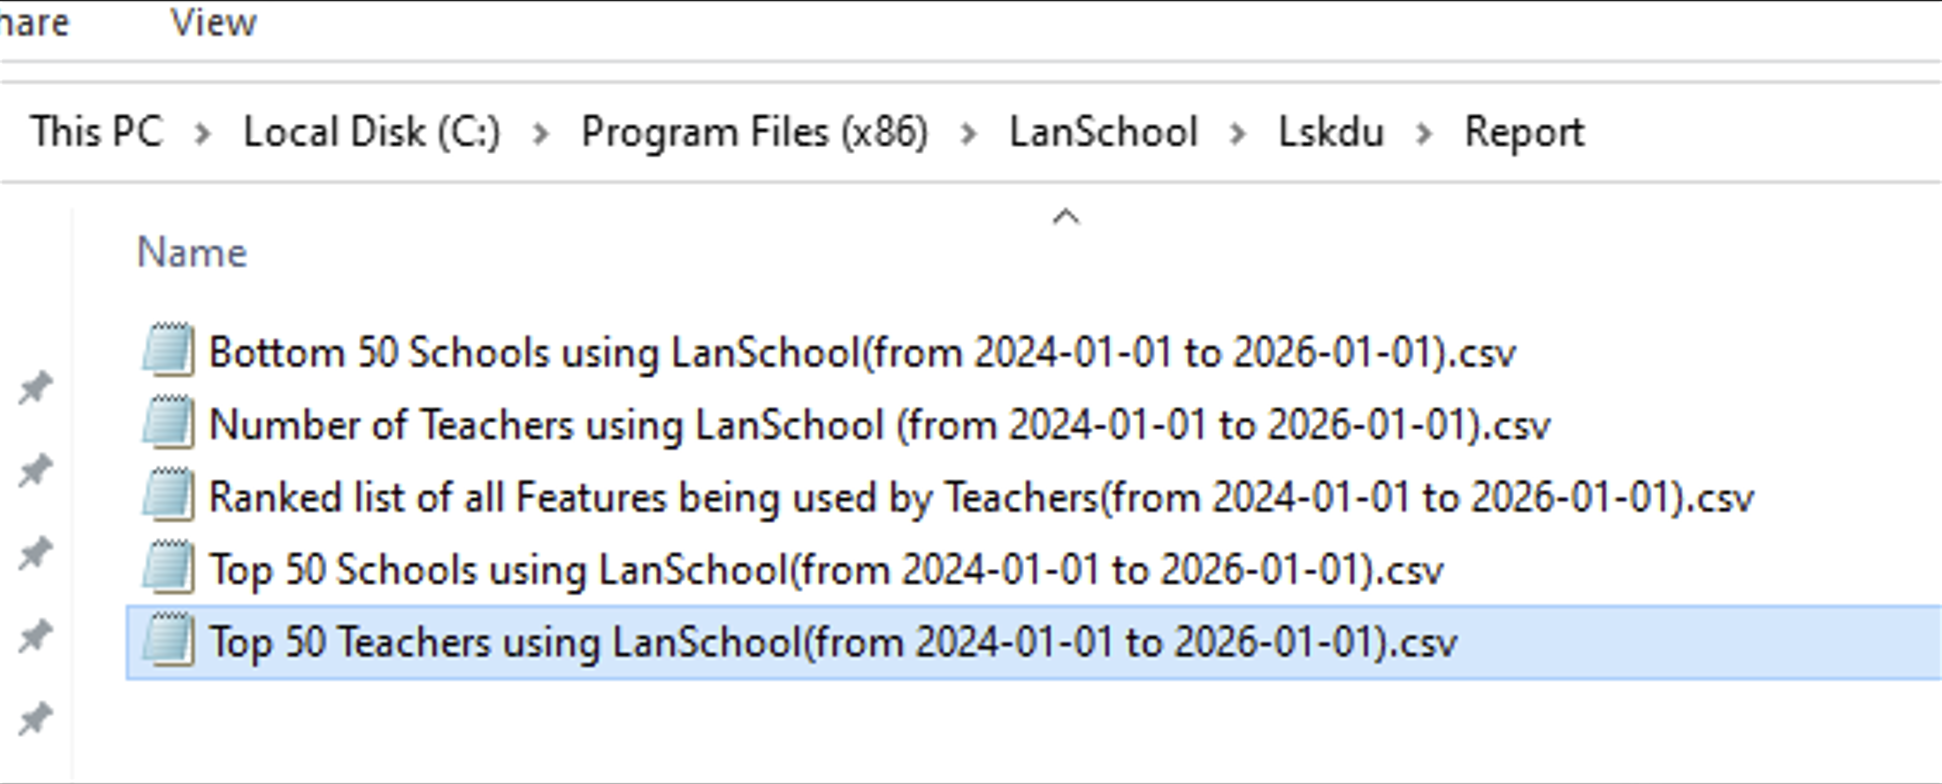Click the bottom pin icon in the sidebar

(36, 718)
